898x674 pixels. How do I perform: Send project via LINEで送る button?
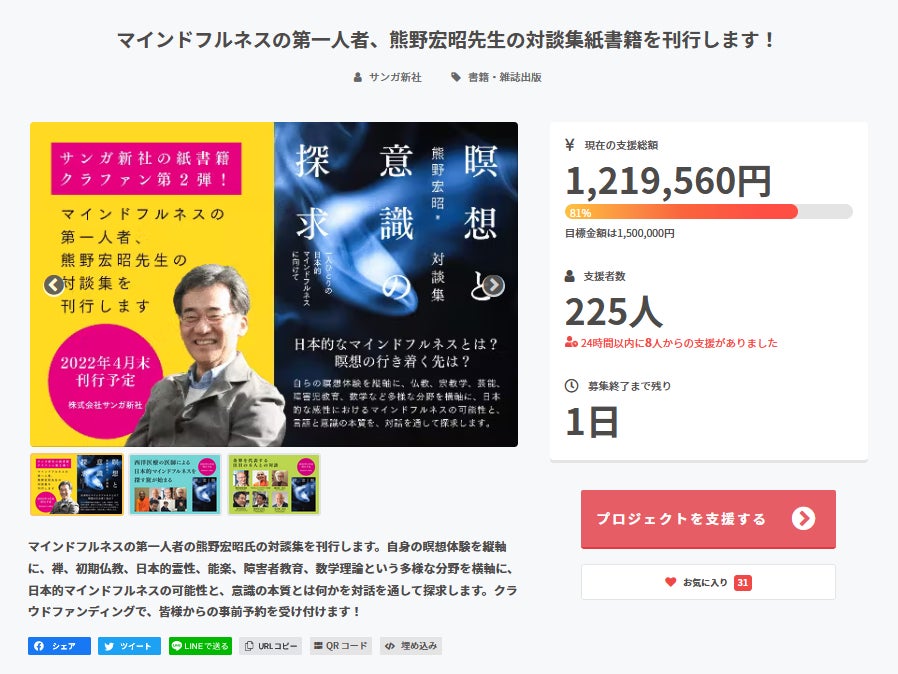pos(200,646)
